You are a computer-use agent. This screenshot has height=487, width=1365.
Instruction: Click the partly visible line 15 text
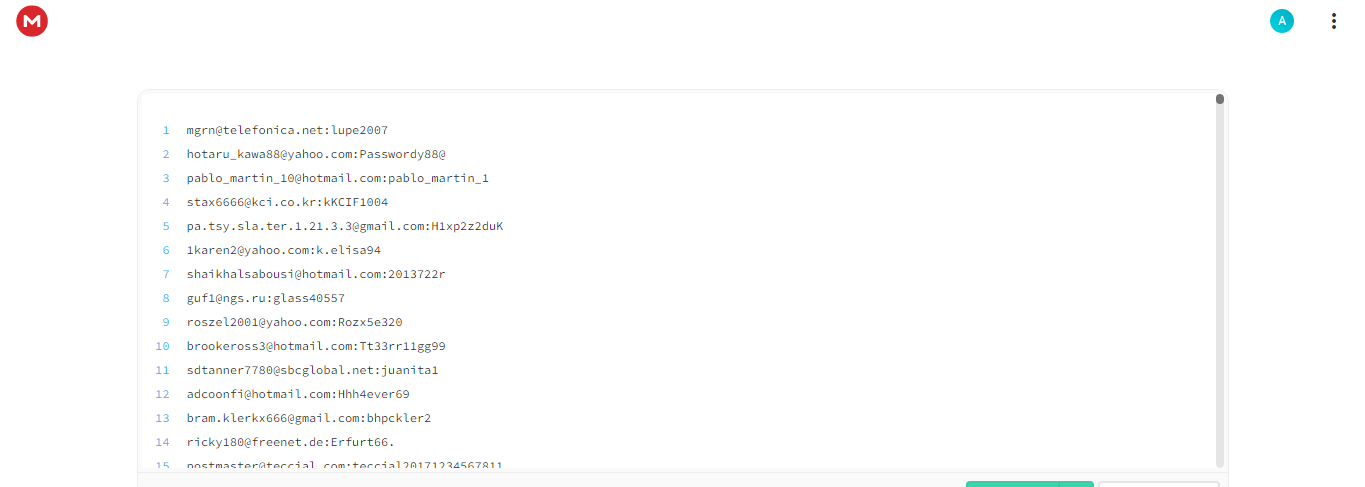[345, 465]
